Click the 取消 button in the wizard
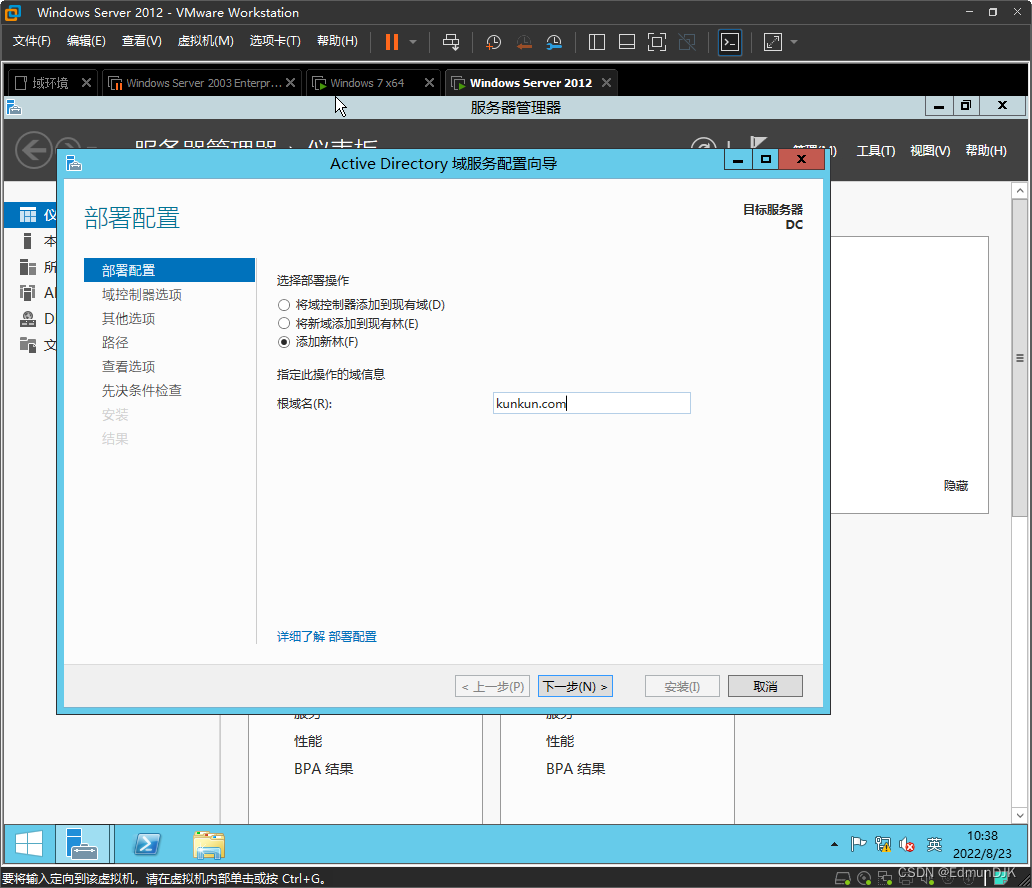The height and width of the screenshot is (888, 1032). pos(765,686)
